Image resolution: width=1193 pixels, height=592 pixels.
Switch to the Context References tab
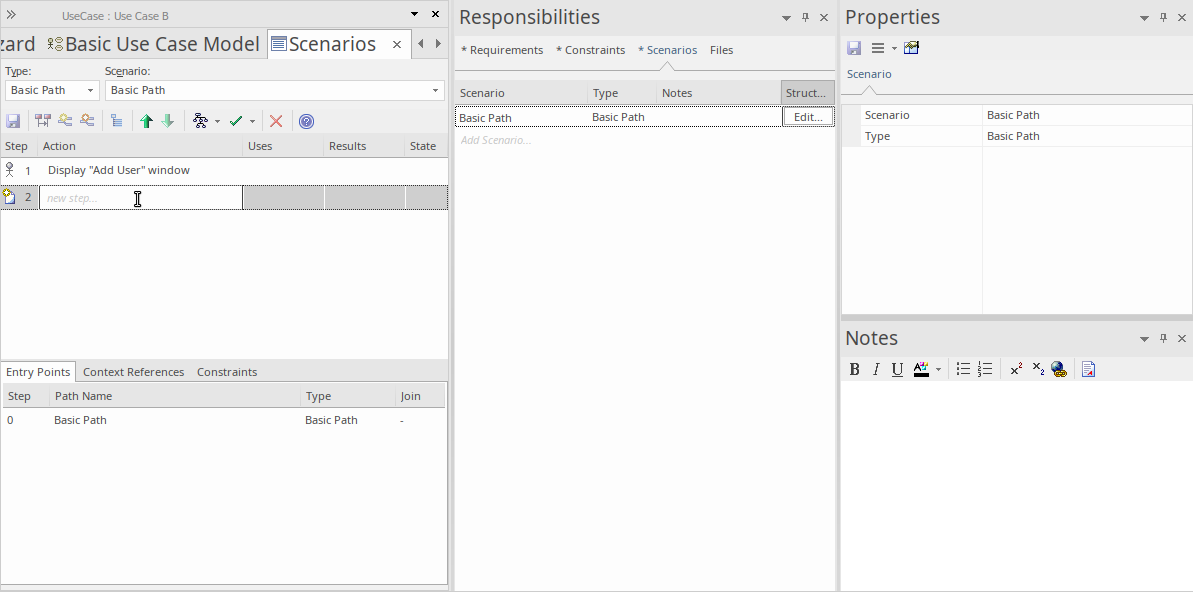pos(133,372)
